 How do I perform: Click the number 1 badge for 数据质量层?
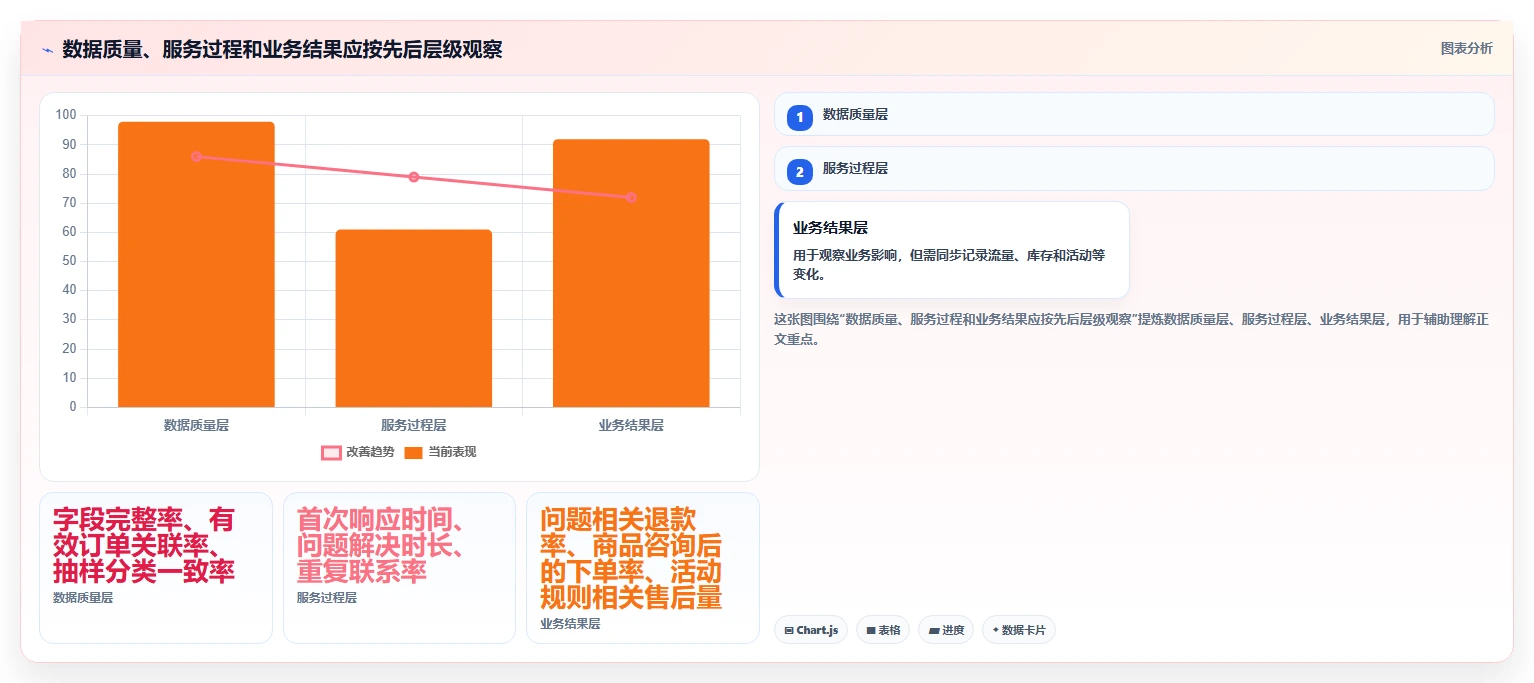click(799, 118)
